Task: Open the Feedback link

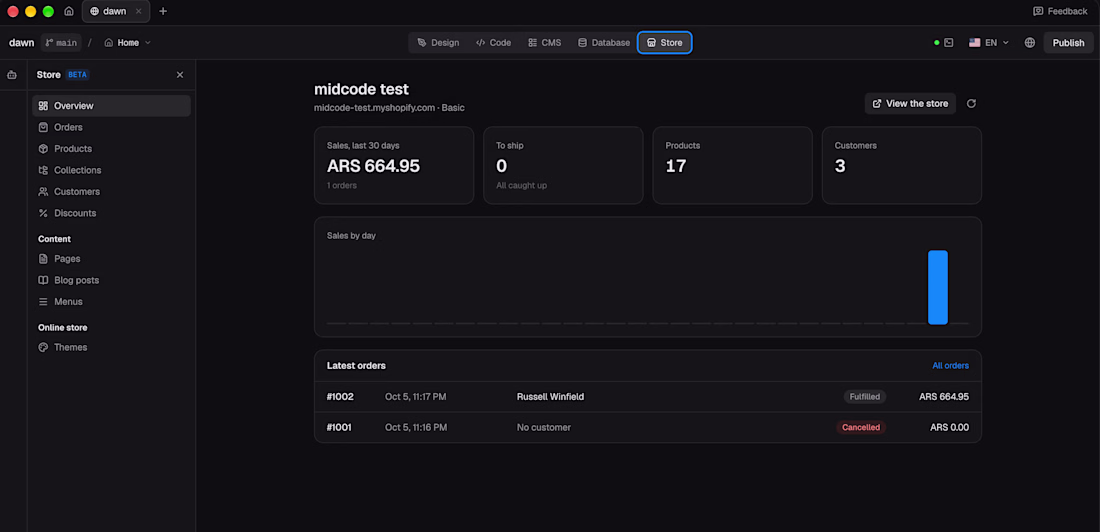Action: click(1060, 11)
